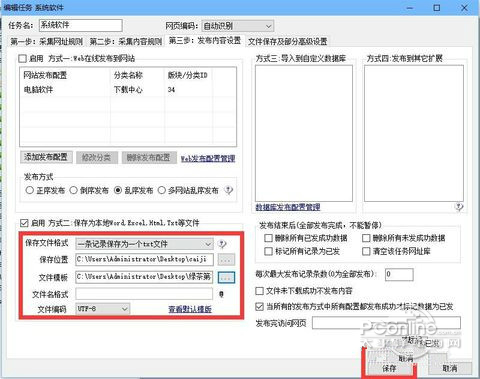
Task: Open 查看默认模板 link
Action: [190, 309]
